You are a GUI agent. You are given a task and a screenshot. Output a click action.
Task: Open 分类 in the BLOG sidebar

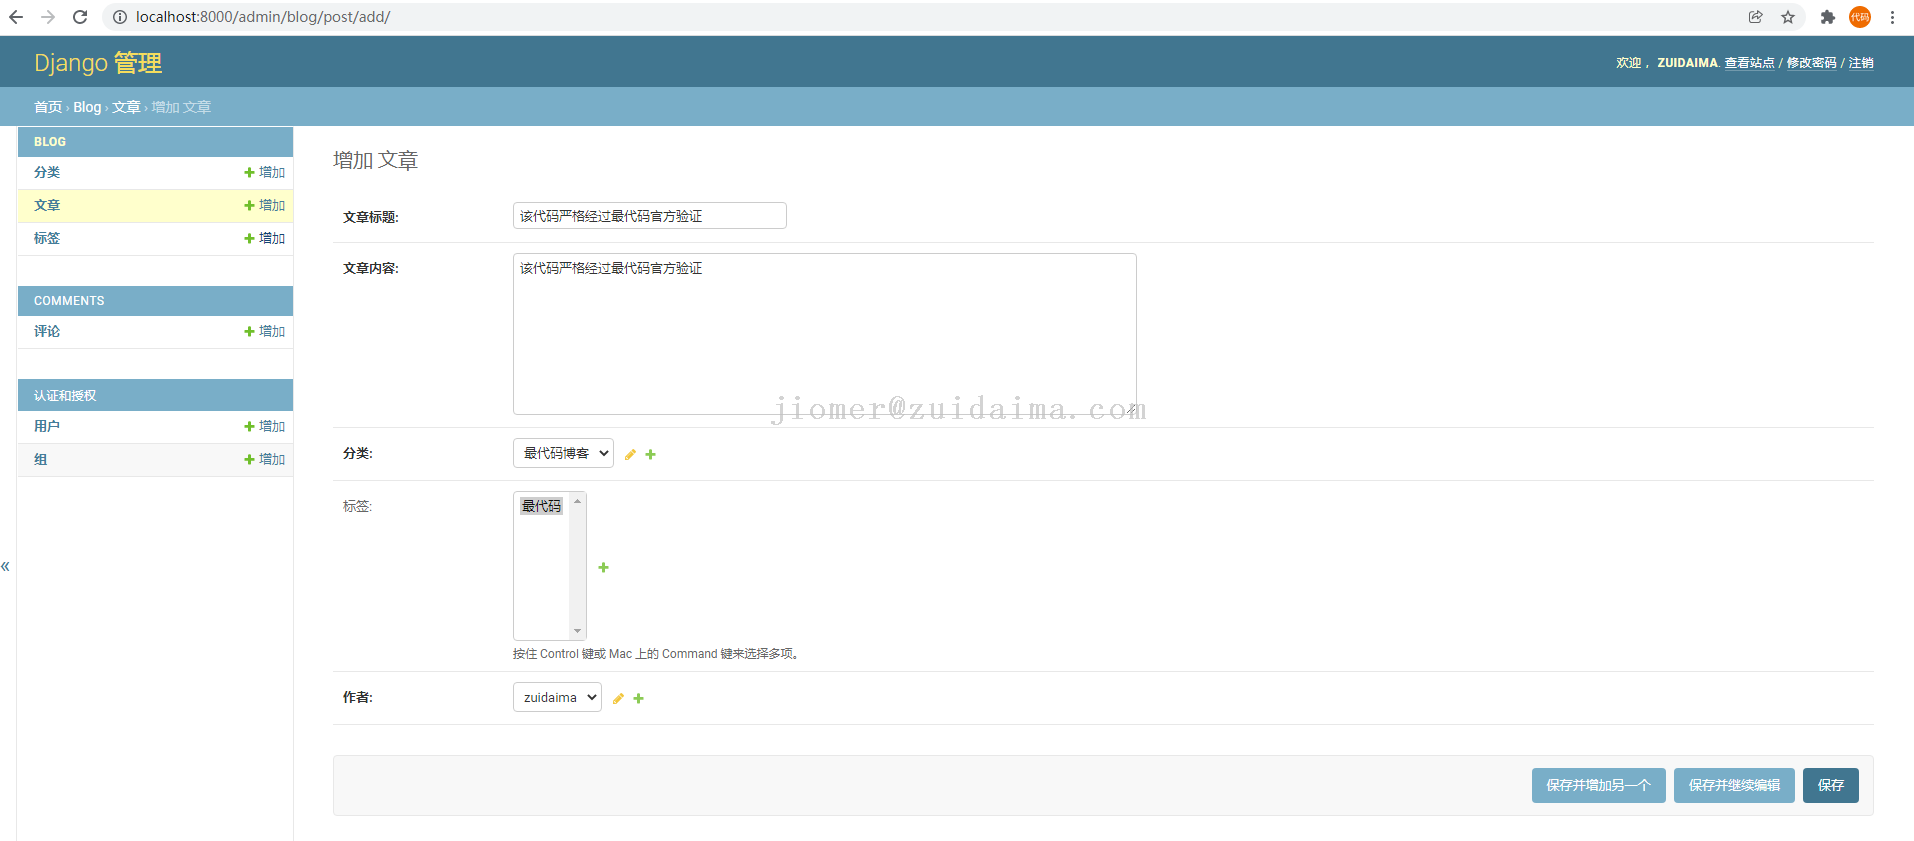click(47, 172)
